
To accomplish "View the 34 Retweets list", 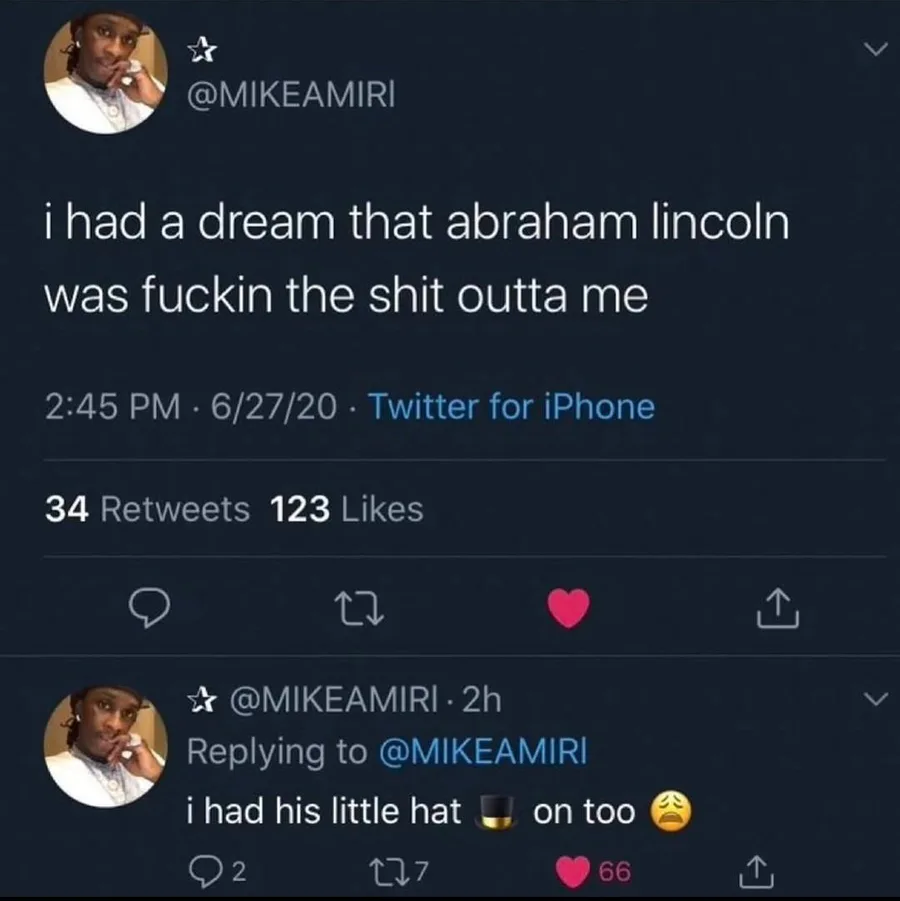I will pos(148,510).
